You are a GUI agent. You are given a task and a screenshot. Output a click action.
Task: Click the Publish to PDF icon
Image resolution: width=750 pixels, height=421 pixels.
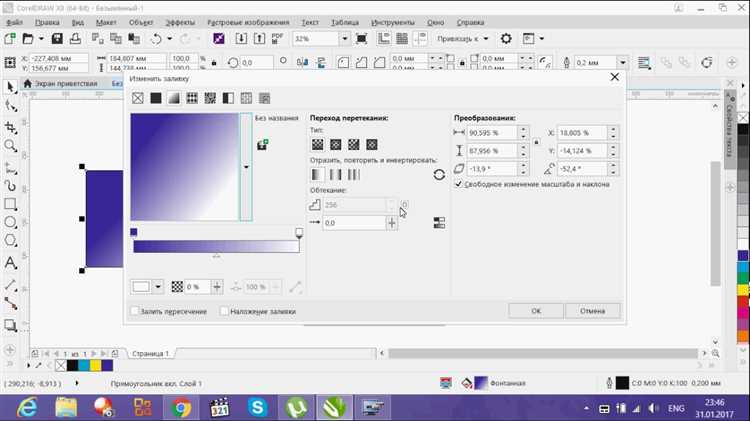point(277,39)
